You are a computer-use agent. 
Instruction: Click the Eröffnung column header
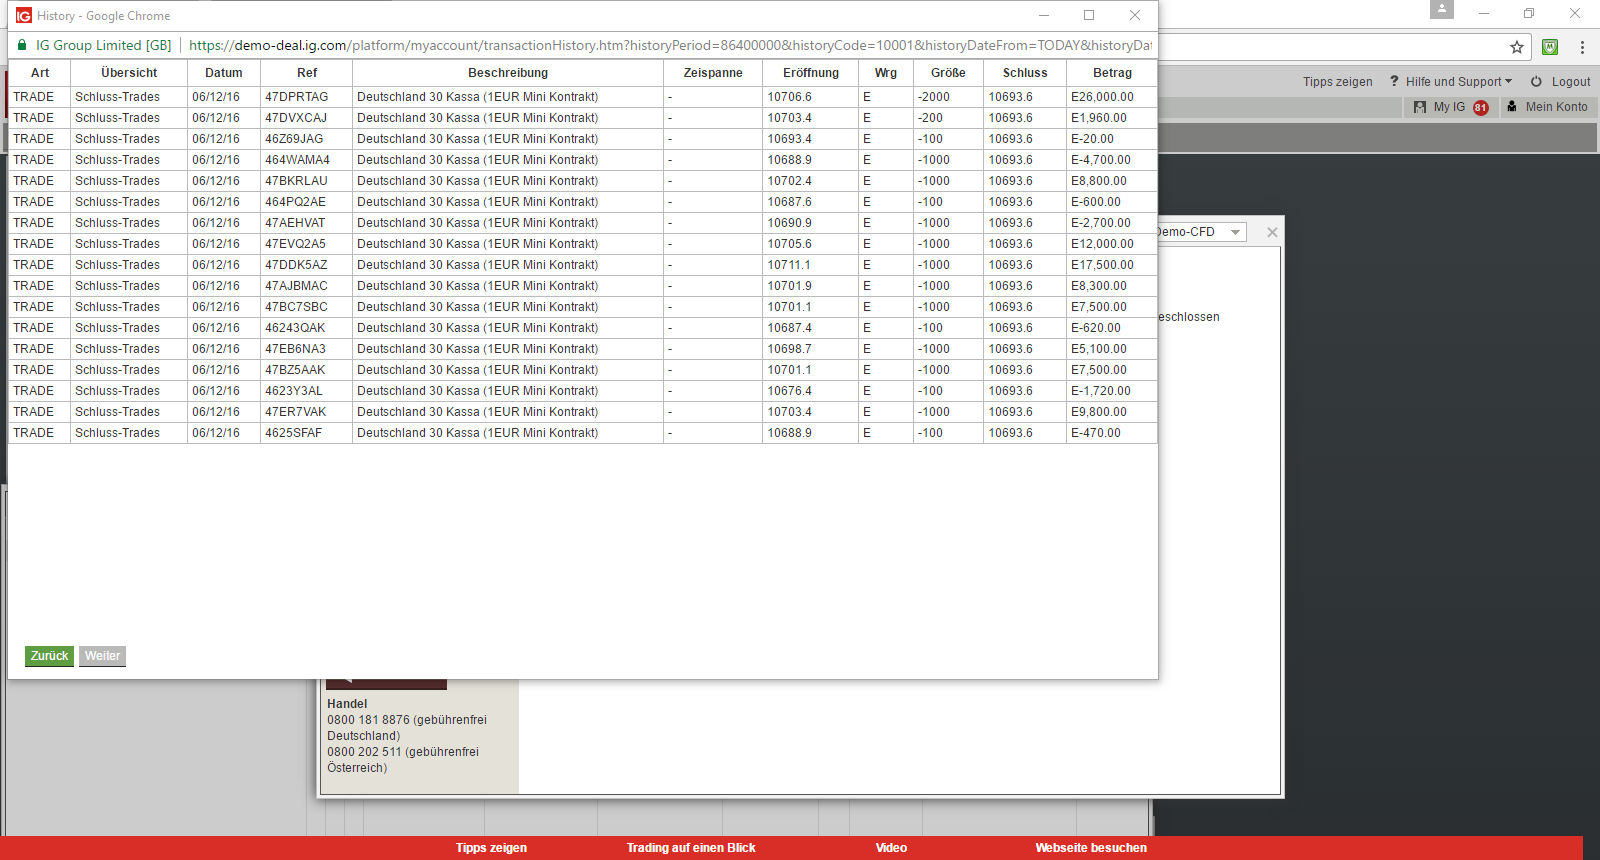811,73
